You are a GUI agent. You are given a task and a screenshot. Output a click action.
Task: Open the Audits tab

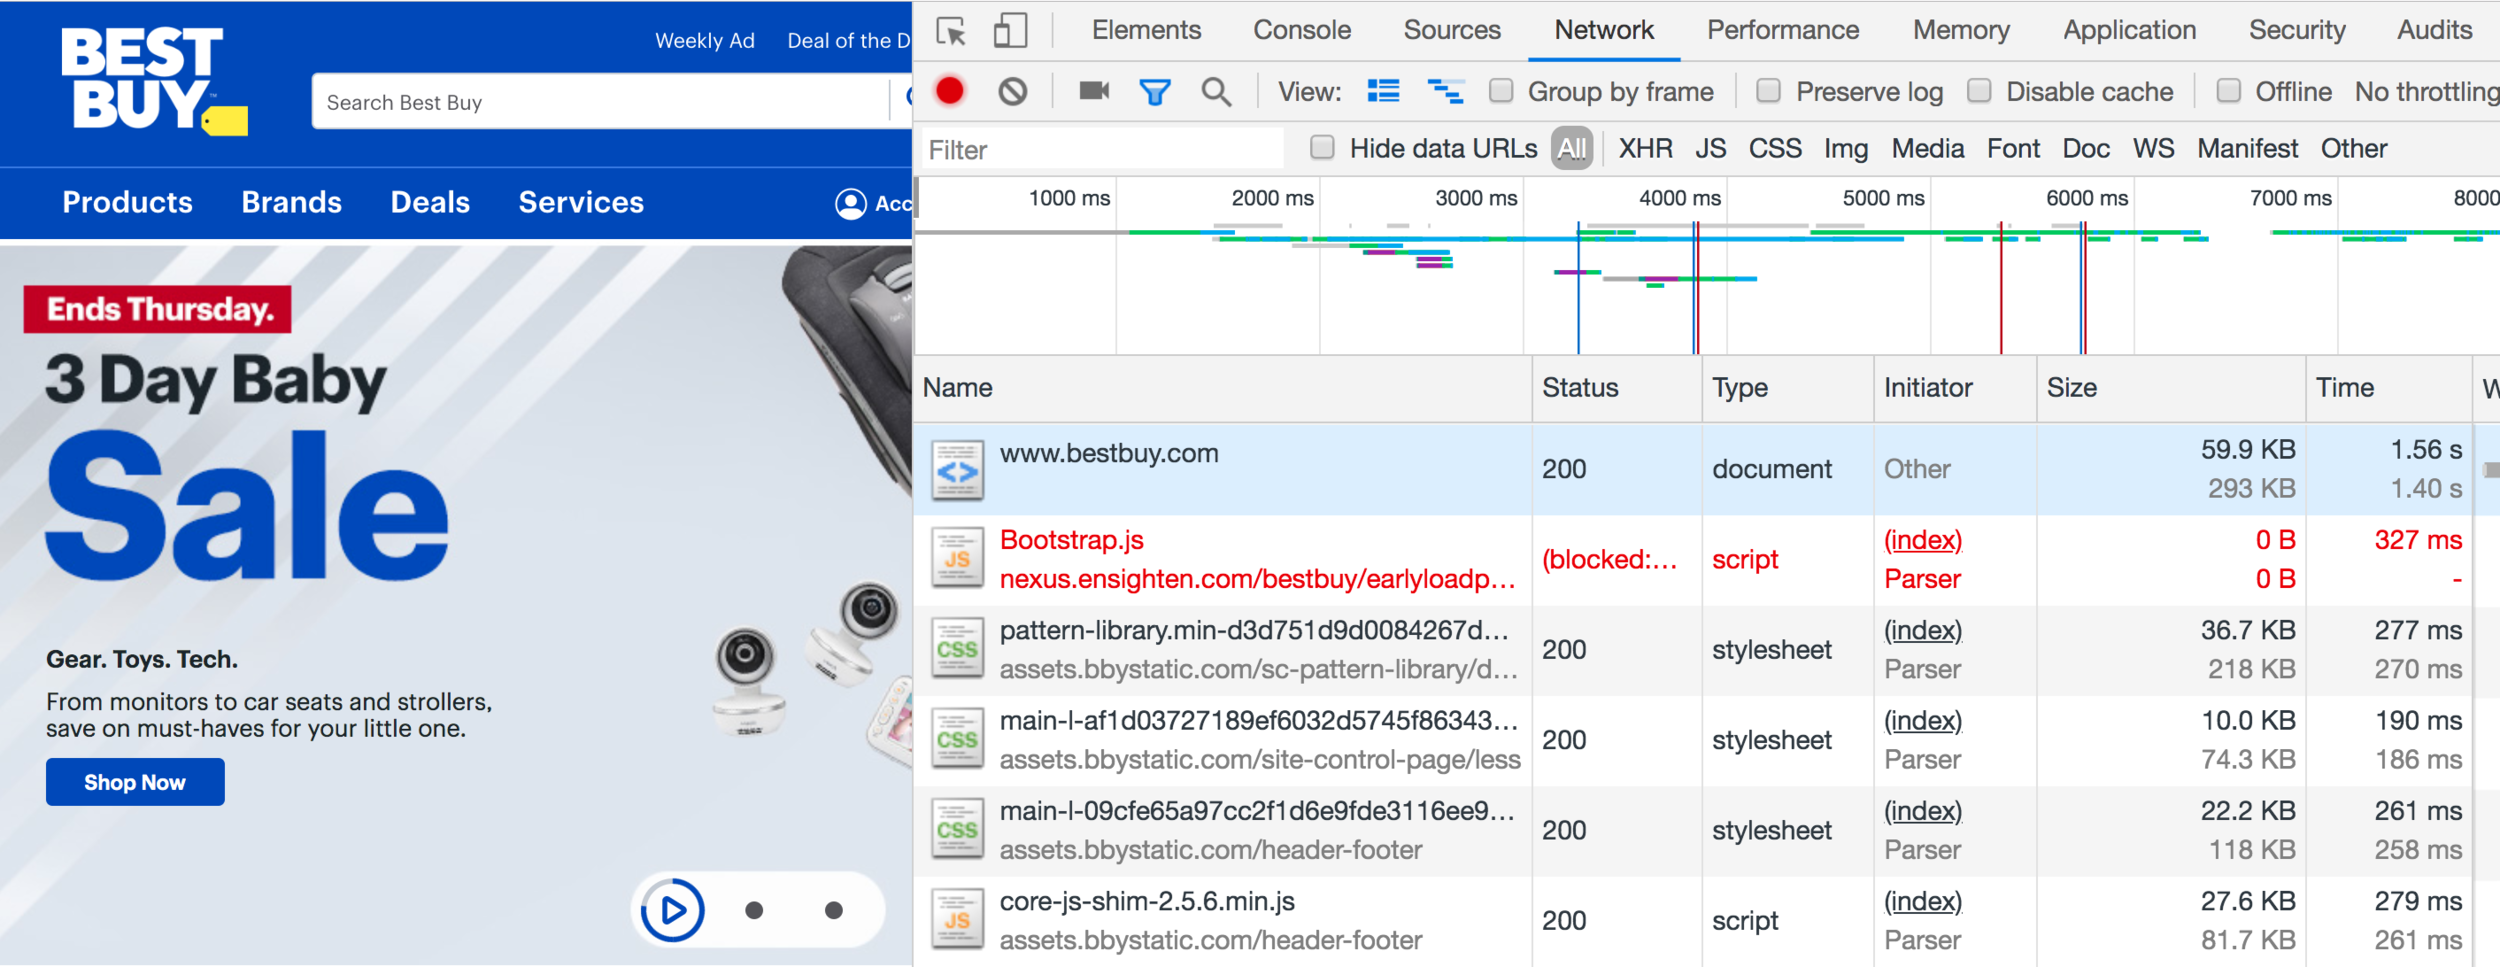tap(2435, 30)
